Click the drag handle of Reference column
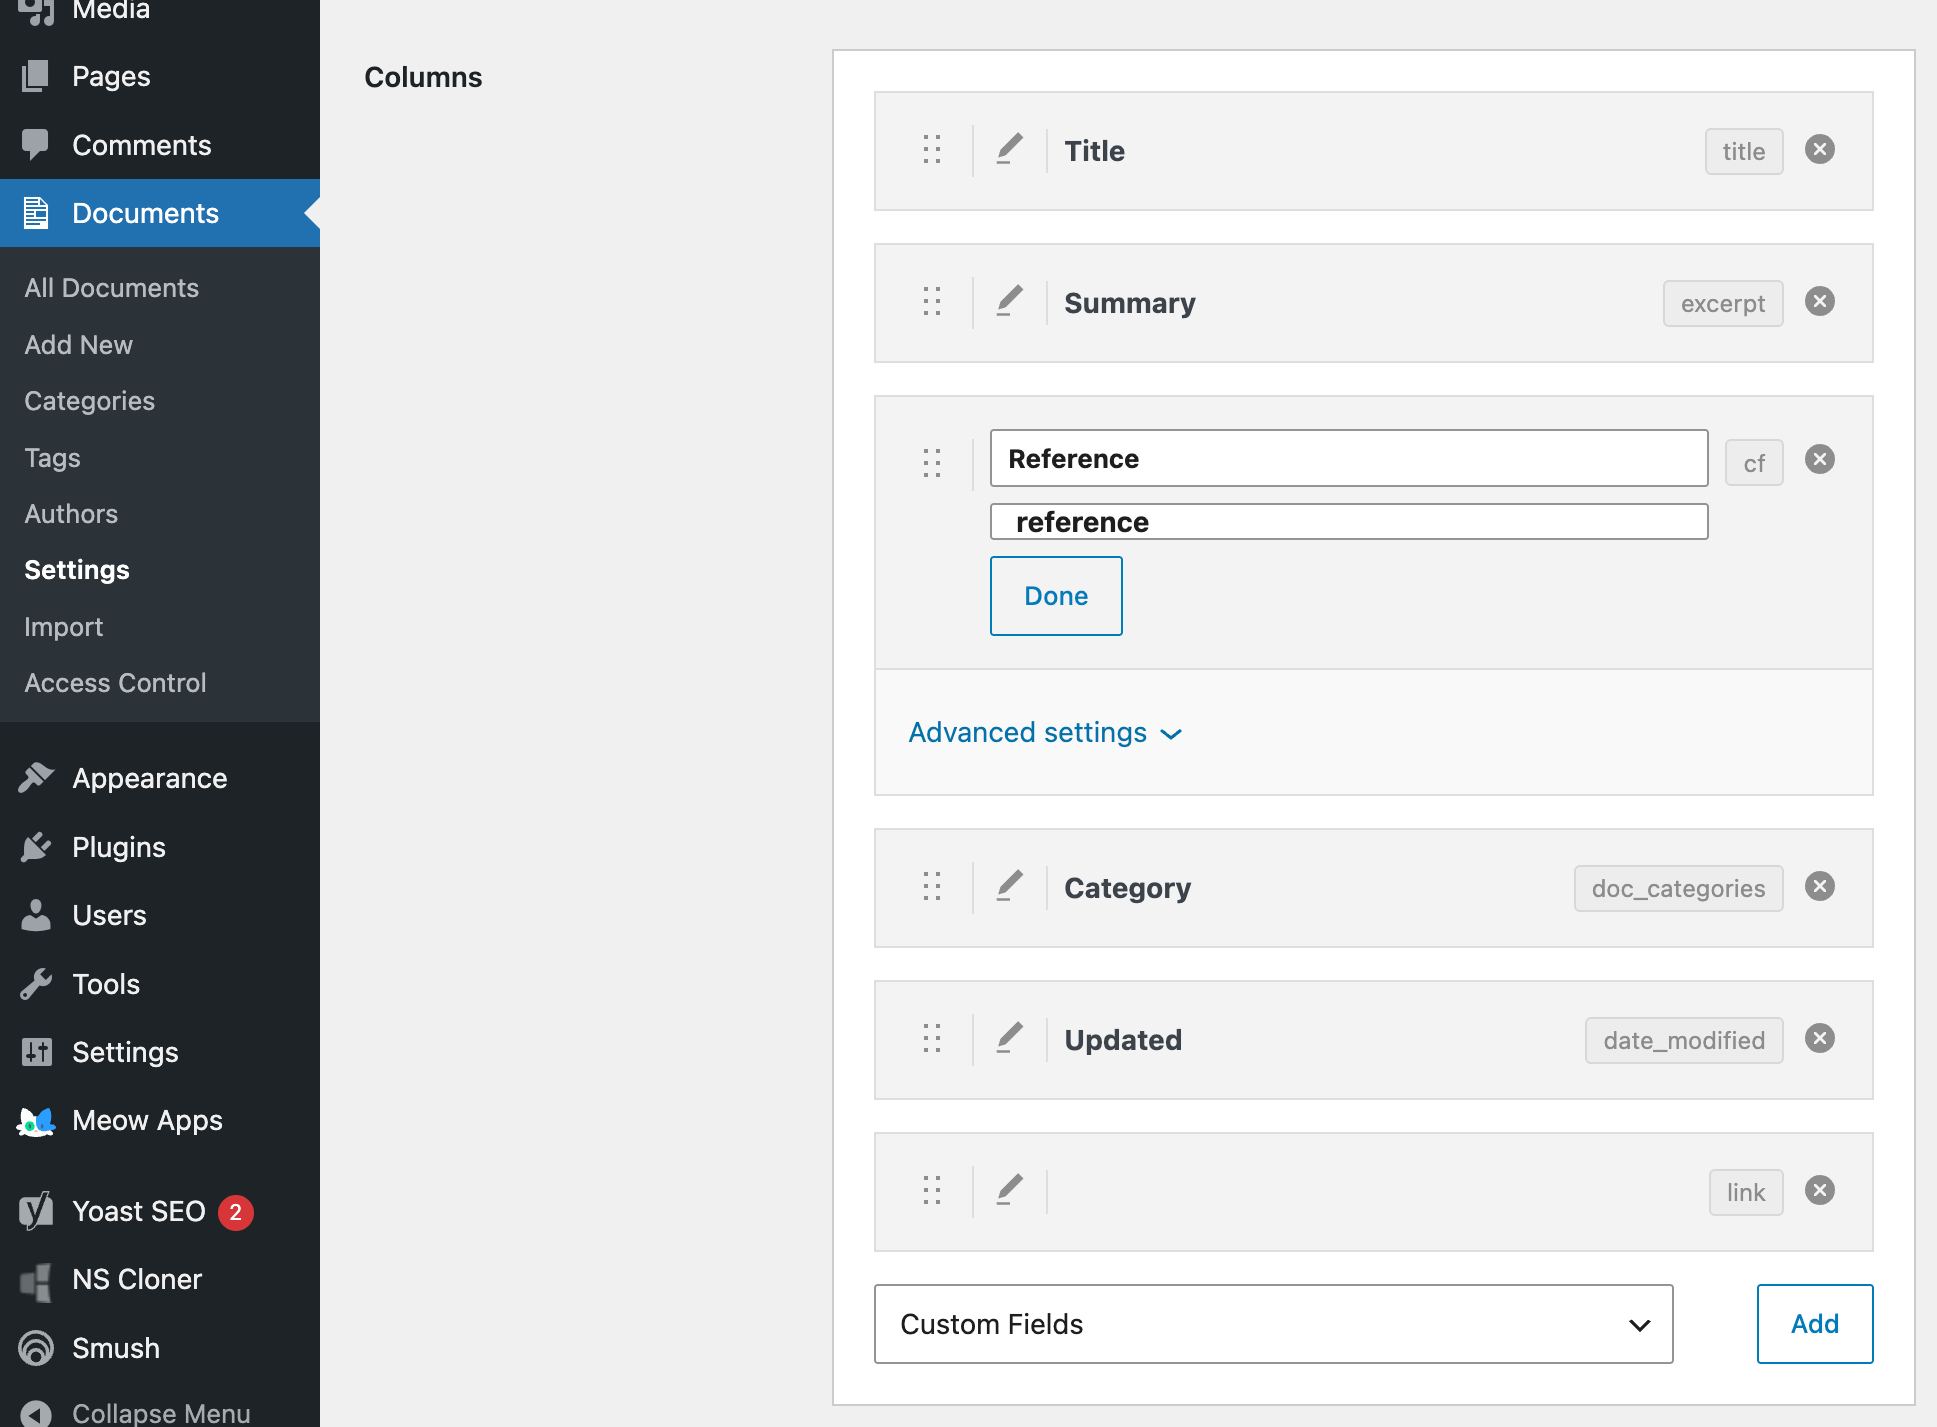 [x=932, y=462]
